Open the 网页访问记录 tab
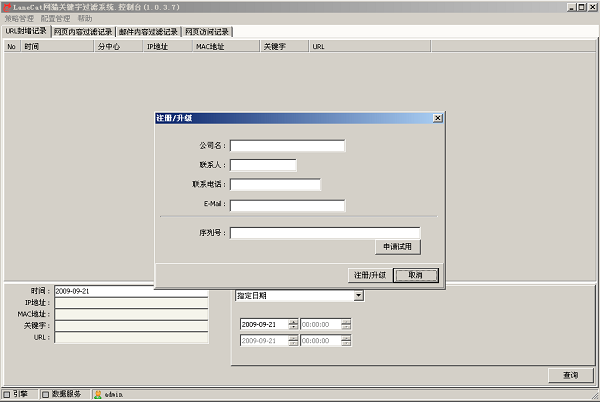The image size is (600, 402). (x=207, y=32)
